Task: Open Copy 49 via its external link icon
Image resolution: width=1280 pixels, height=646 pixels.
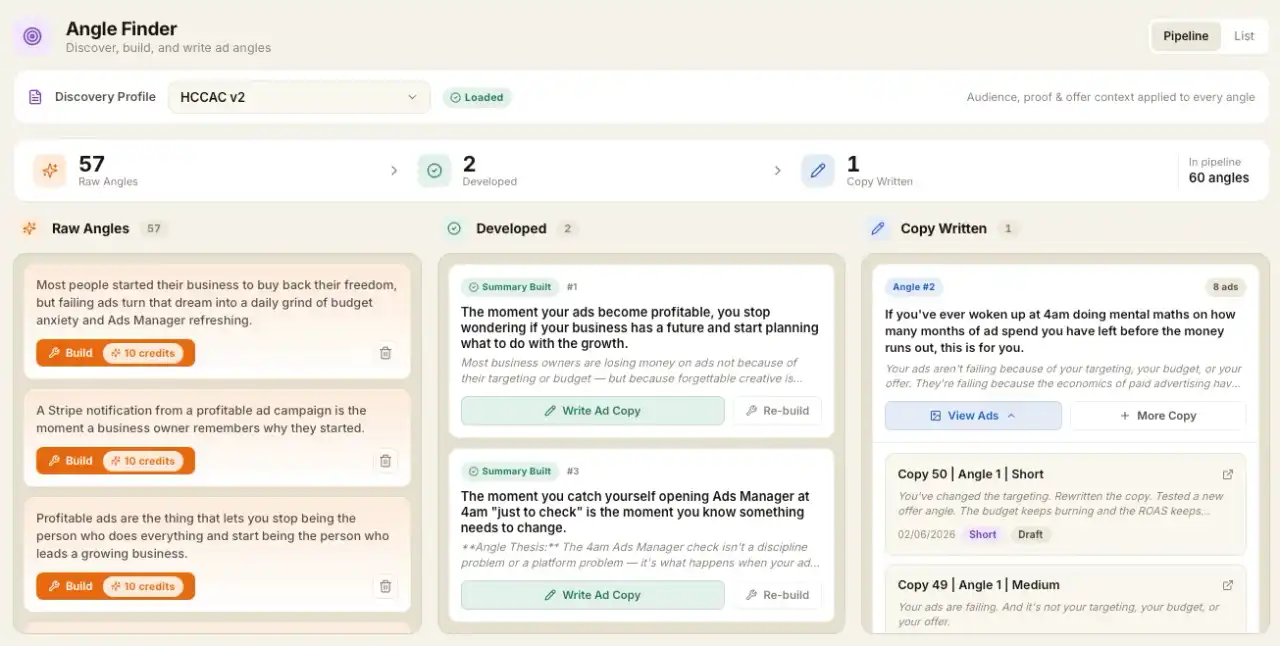Action: pyautogui.click(x=1228, y=585)
